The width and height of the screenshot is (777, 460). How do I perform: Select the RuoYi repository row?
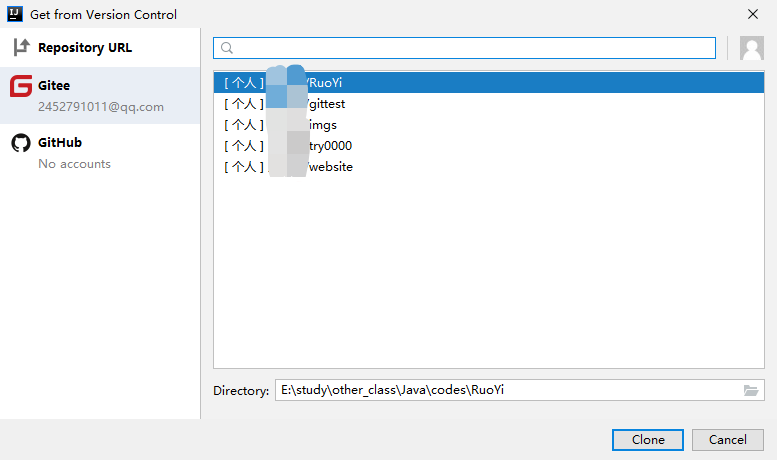click(x=489, y=83)
